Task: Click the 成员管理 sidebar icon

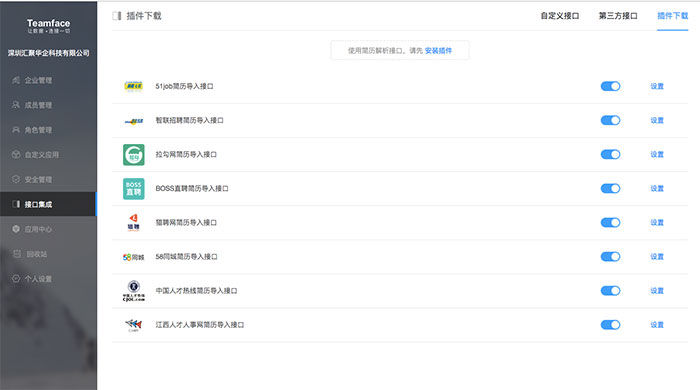Action: tap(16, 105)
